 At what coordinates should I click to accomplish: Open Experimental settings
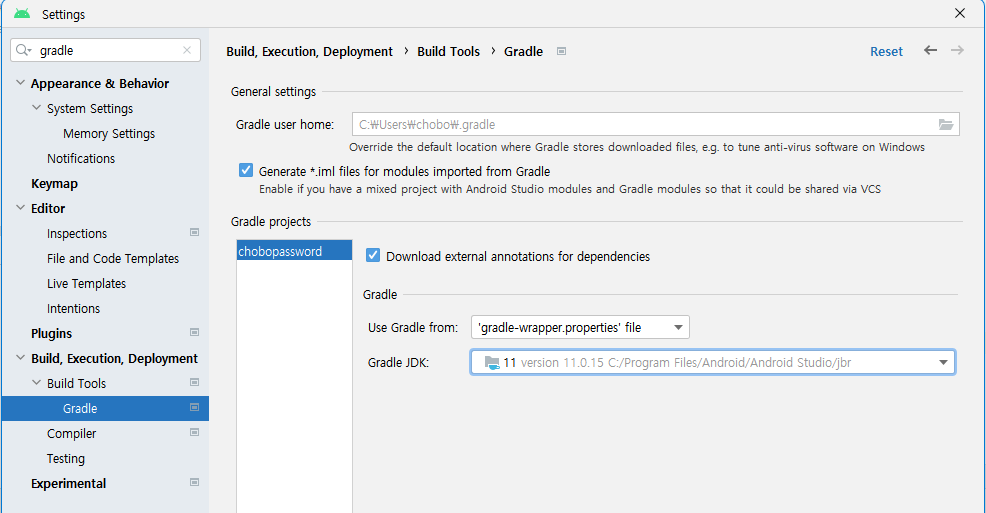(69, 483)
